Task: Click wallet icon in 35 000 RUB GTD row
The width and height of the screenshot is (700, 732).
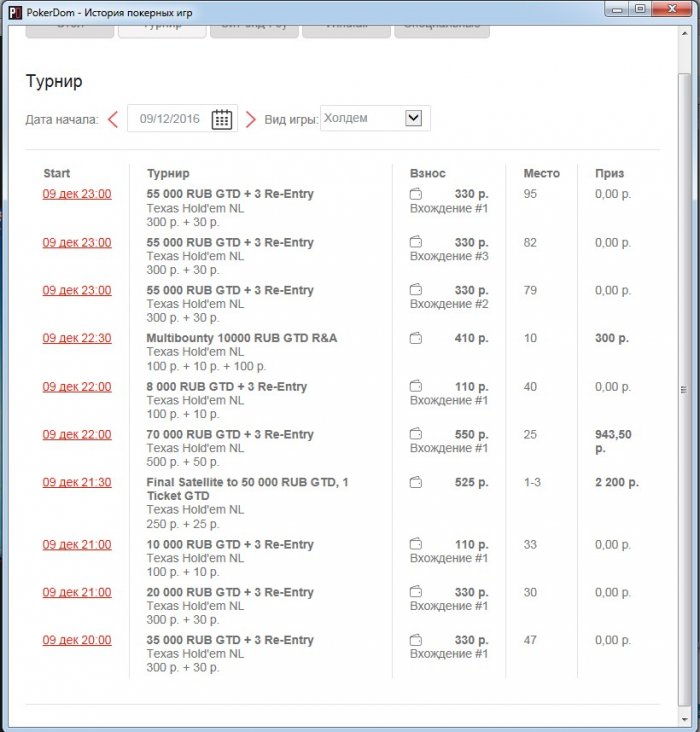Action: point(416,640)
